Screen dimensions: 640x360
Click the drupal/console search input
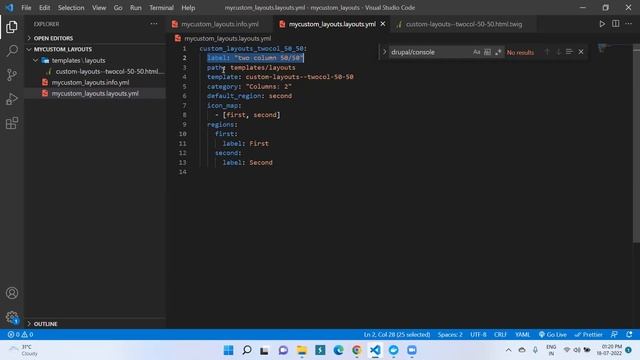point(430,52)
